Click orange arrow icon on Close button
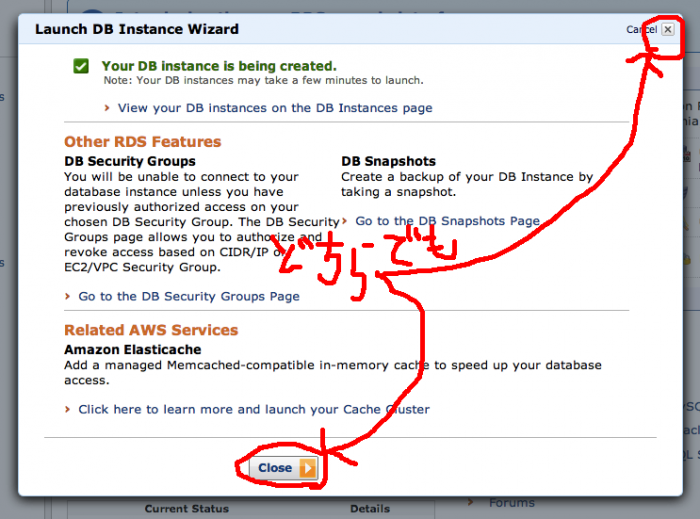 pos(308,468)
